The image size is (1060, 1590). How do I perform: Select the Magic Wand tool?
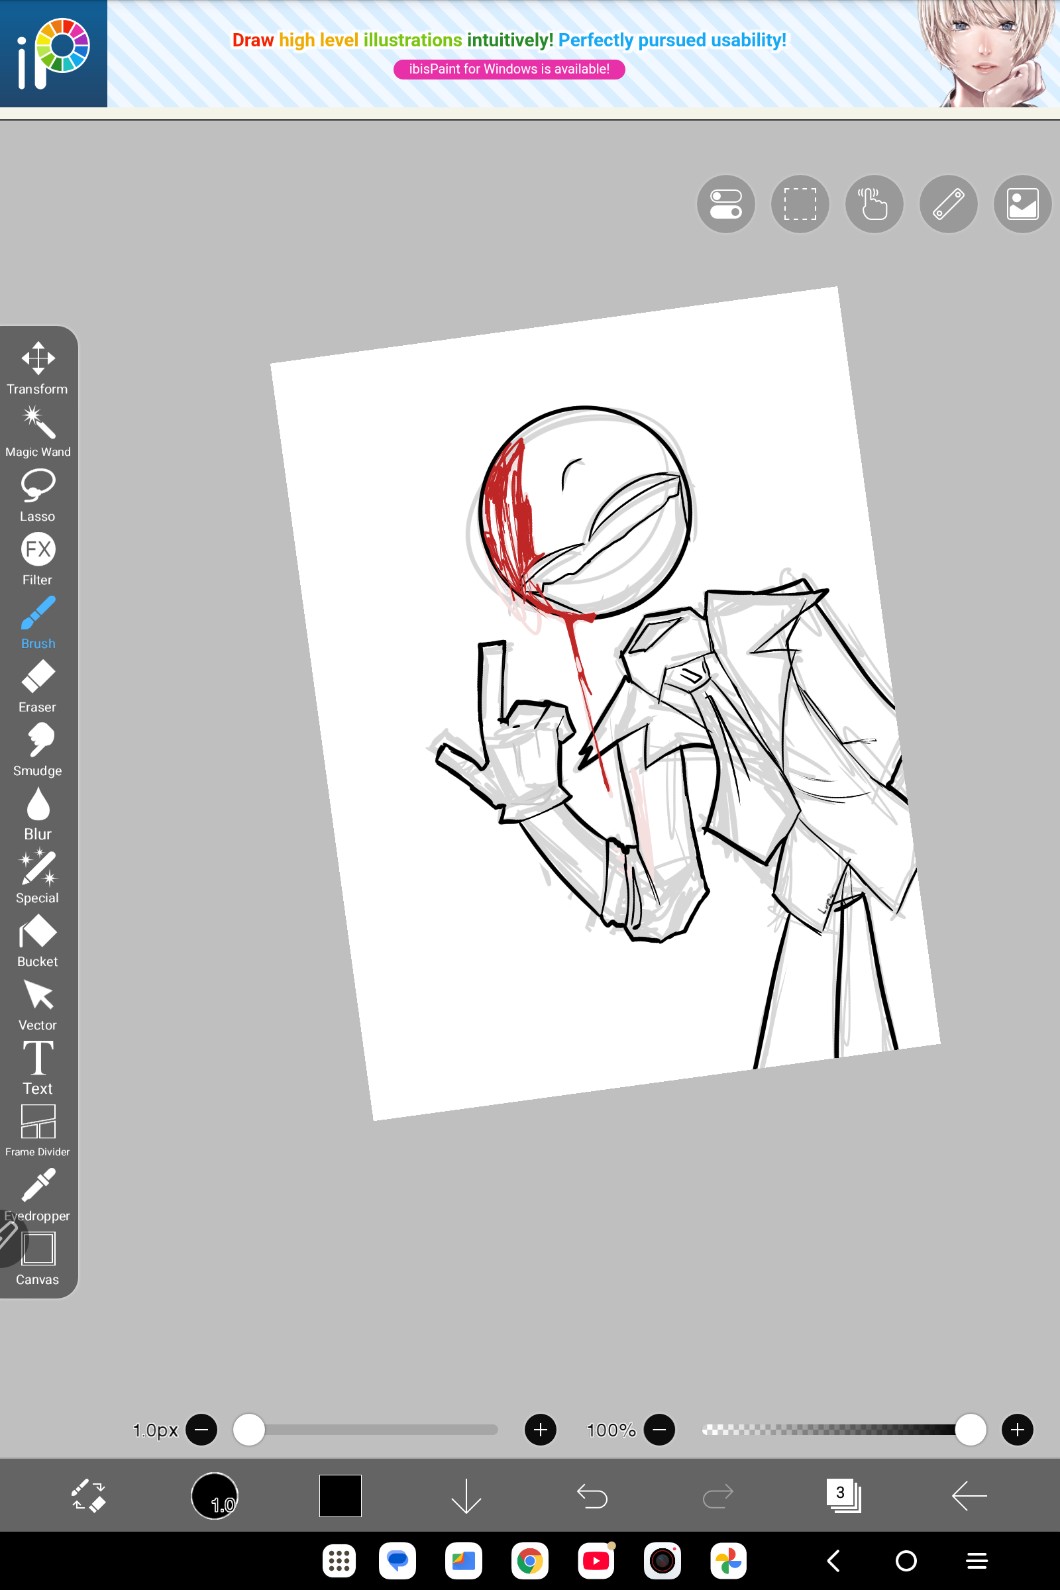[38, 431]
